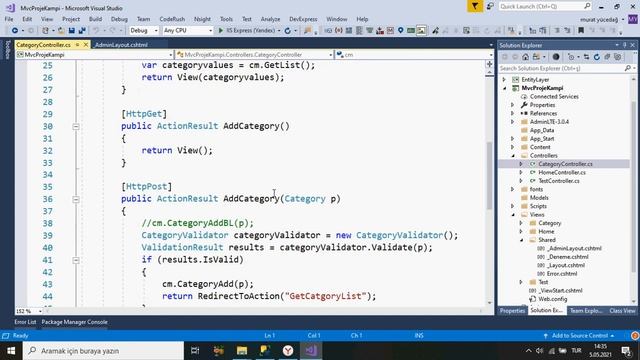Click the bookmark icon in the toolbar

[581, 31]
